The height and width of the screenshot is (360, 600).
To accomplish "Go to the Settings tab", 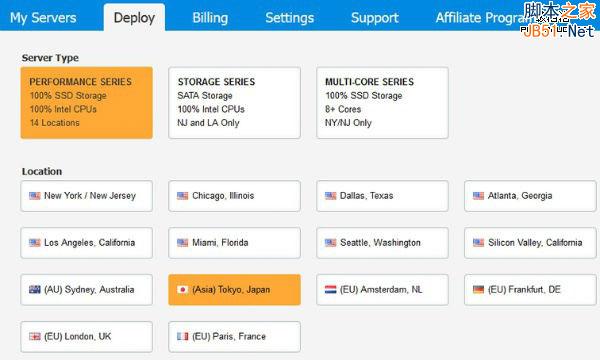I will pyautogui.click(x=290, y=18).
